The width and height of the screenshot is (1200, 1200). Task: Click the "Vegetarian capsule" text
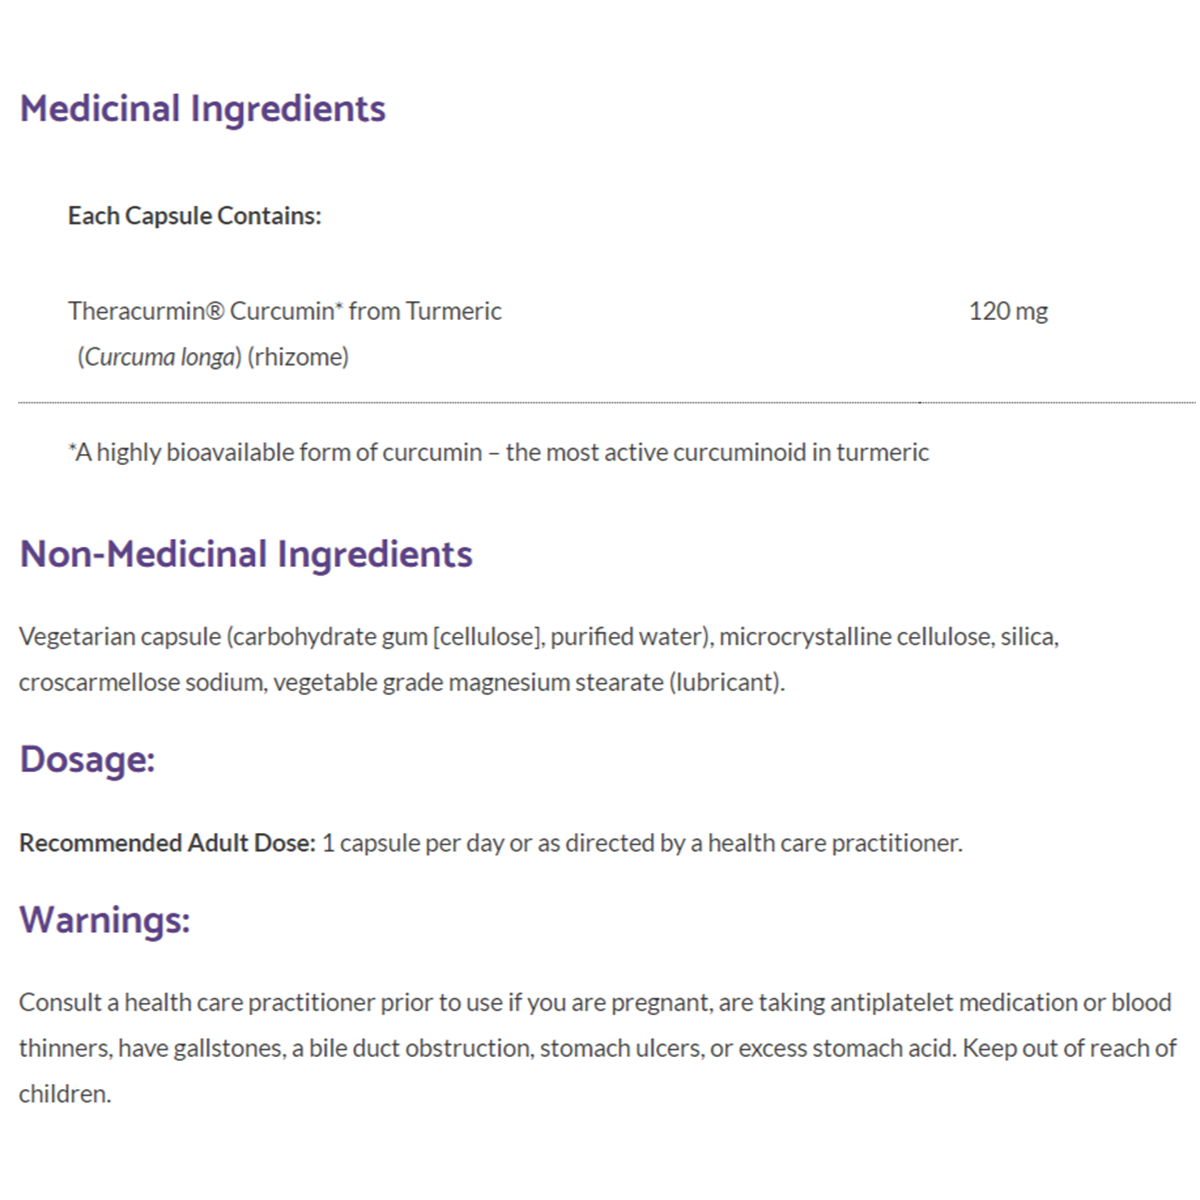(120, 637)
